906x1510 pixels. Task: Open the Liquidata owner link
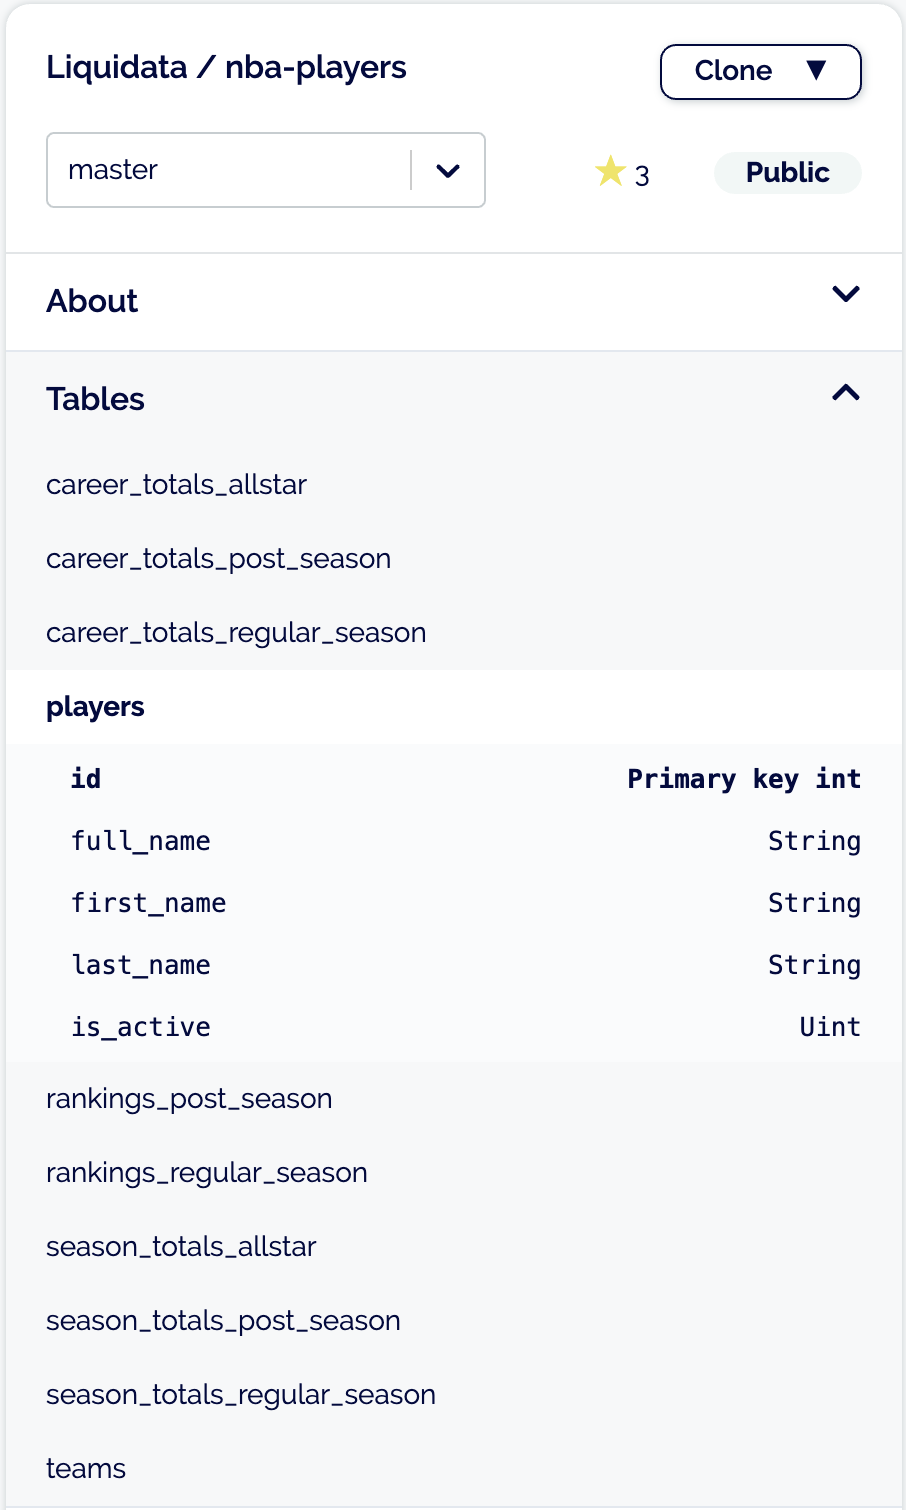(116, 68)
